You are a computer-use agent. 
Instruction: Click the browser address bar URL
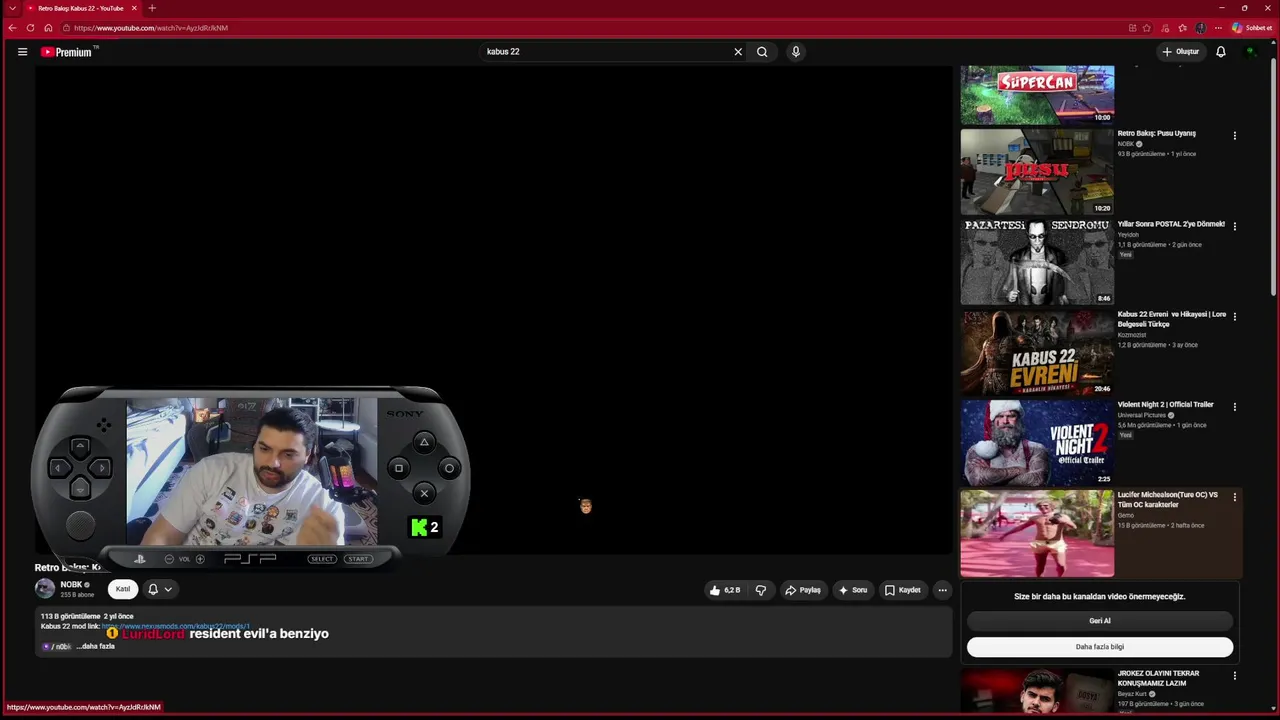(x=151, y=28)
